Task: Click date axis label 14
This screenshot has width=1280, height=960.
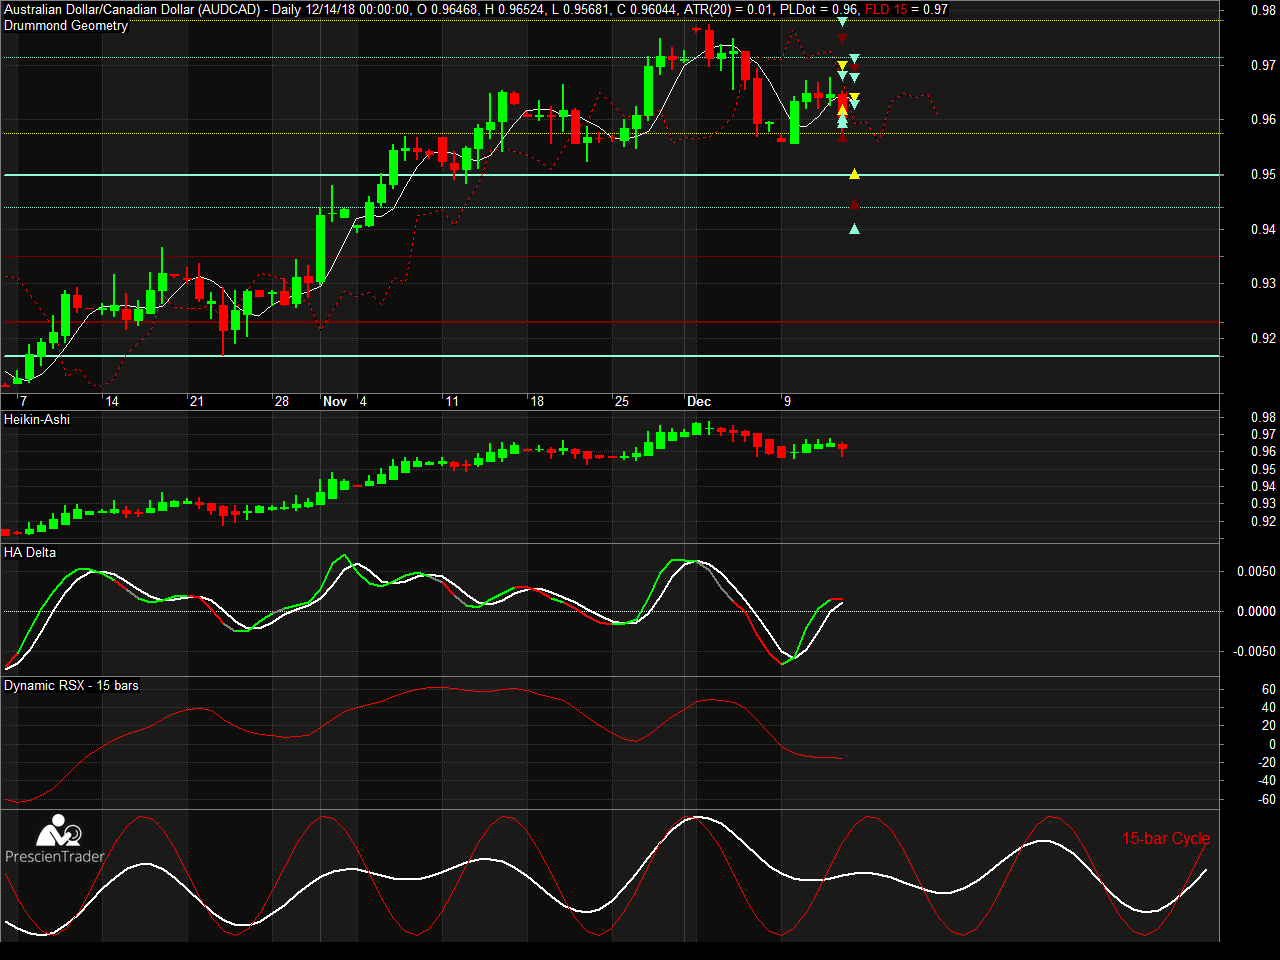Action: pyautogui.click(x=112, y=402)
